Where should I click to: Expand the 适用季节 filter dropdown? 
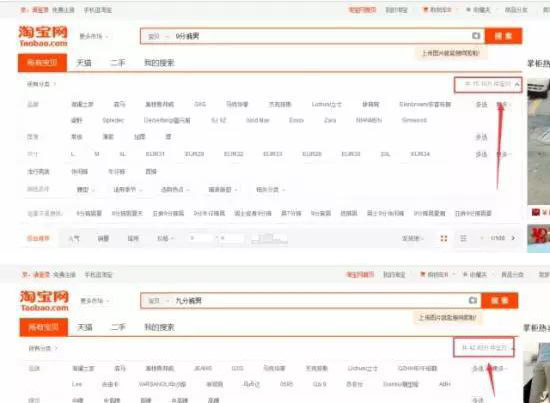point(127,190)
